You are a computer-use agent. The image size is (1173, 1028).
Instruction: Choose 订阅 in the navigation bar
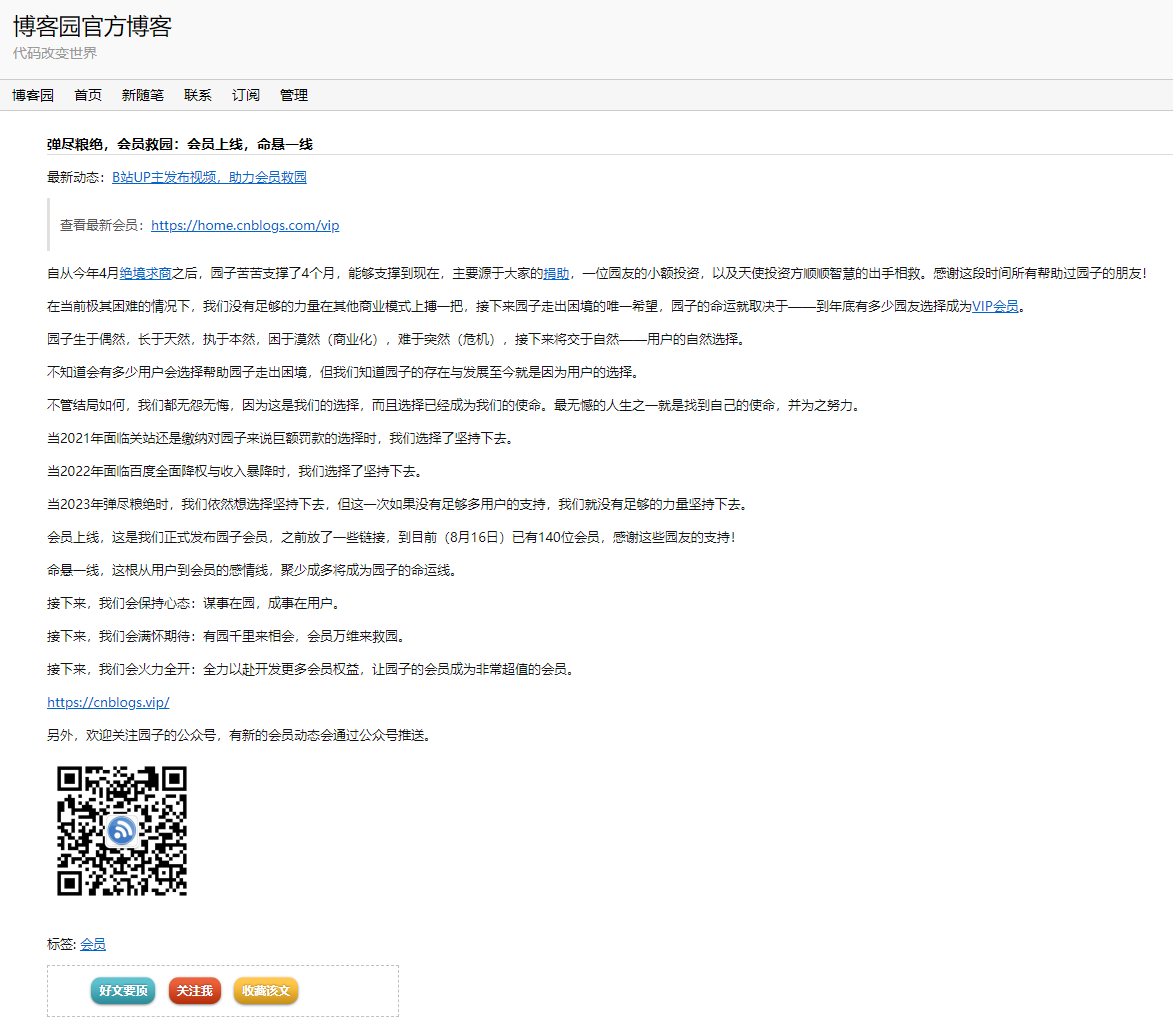[245, 95]
